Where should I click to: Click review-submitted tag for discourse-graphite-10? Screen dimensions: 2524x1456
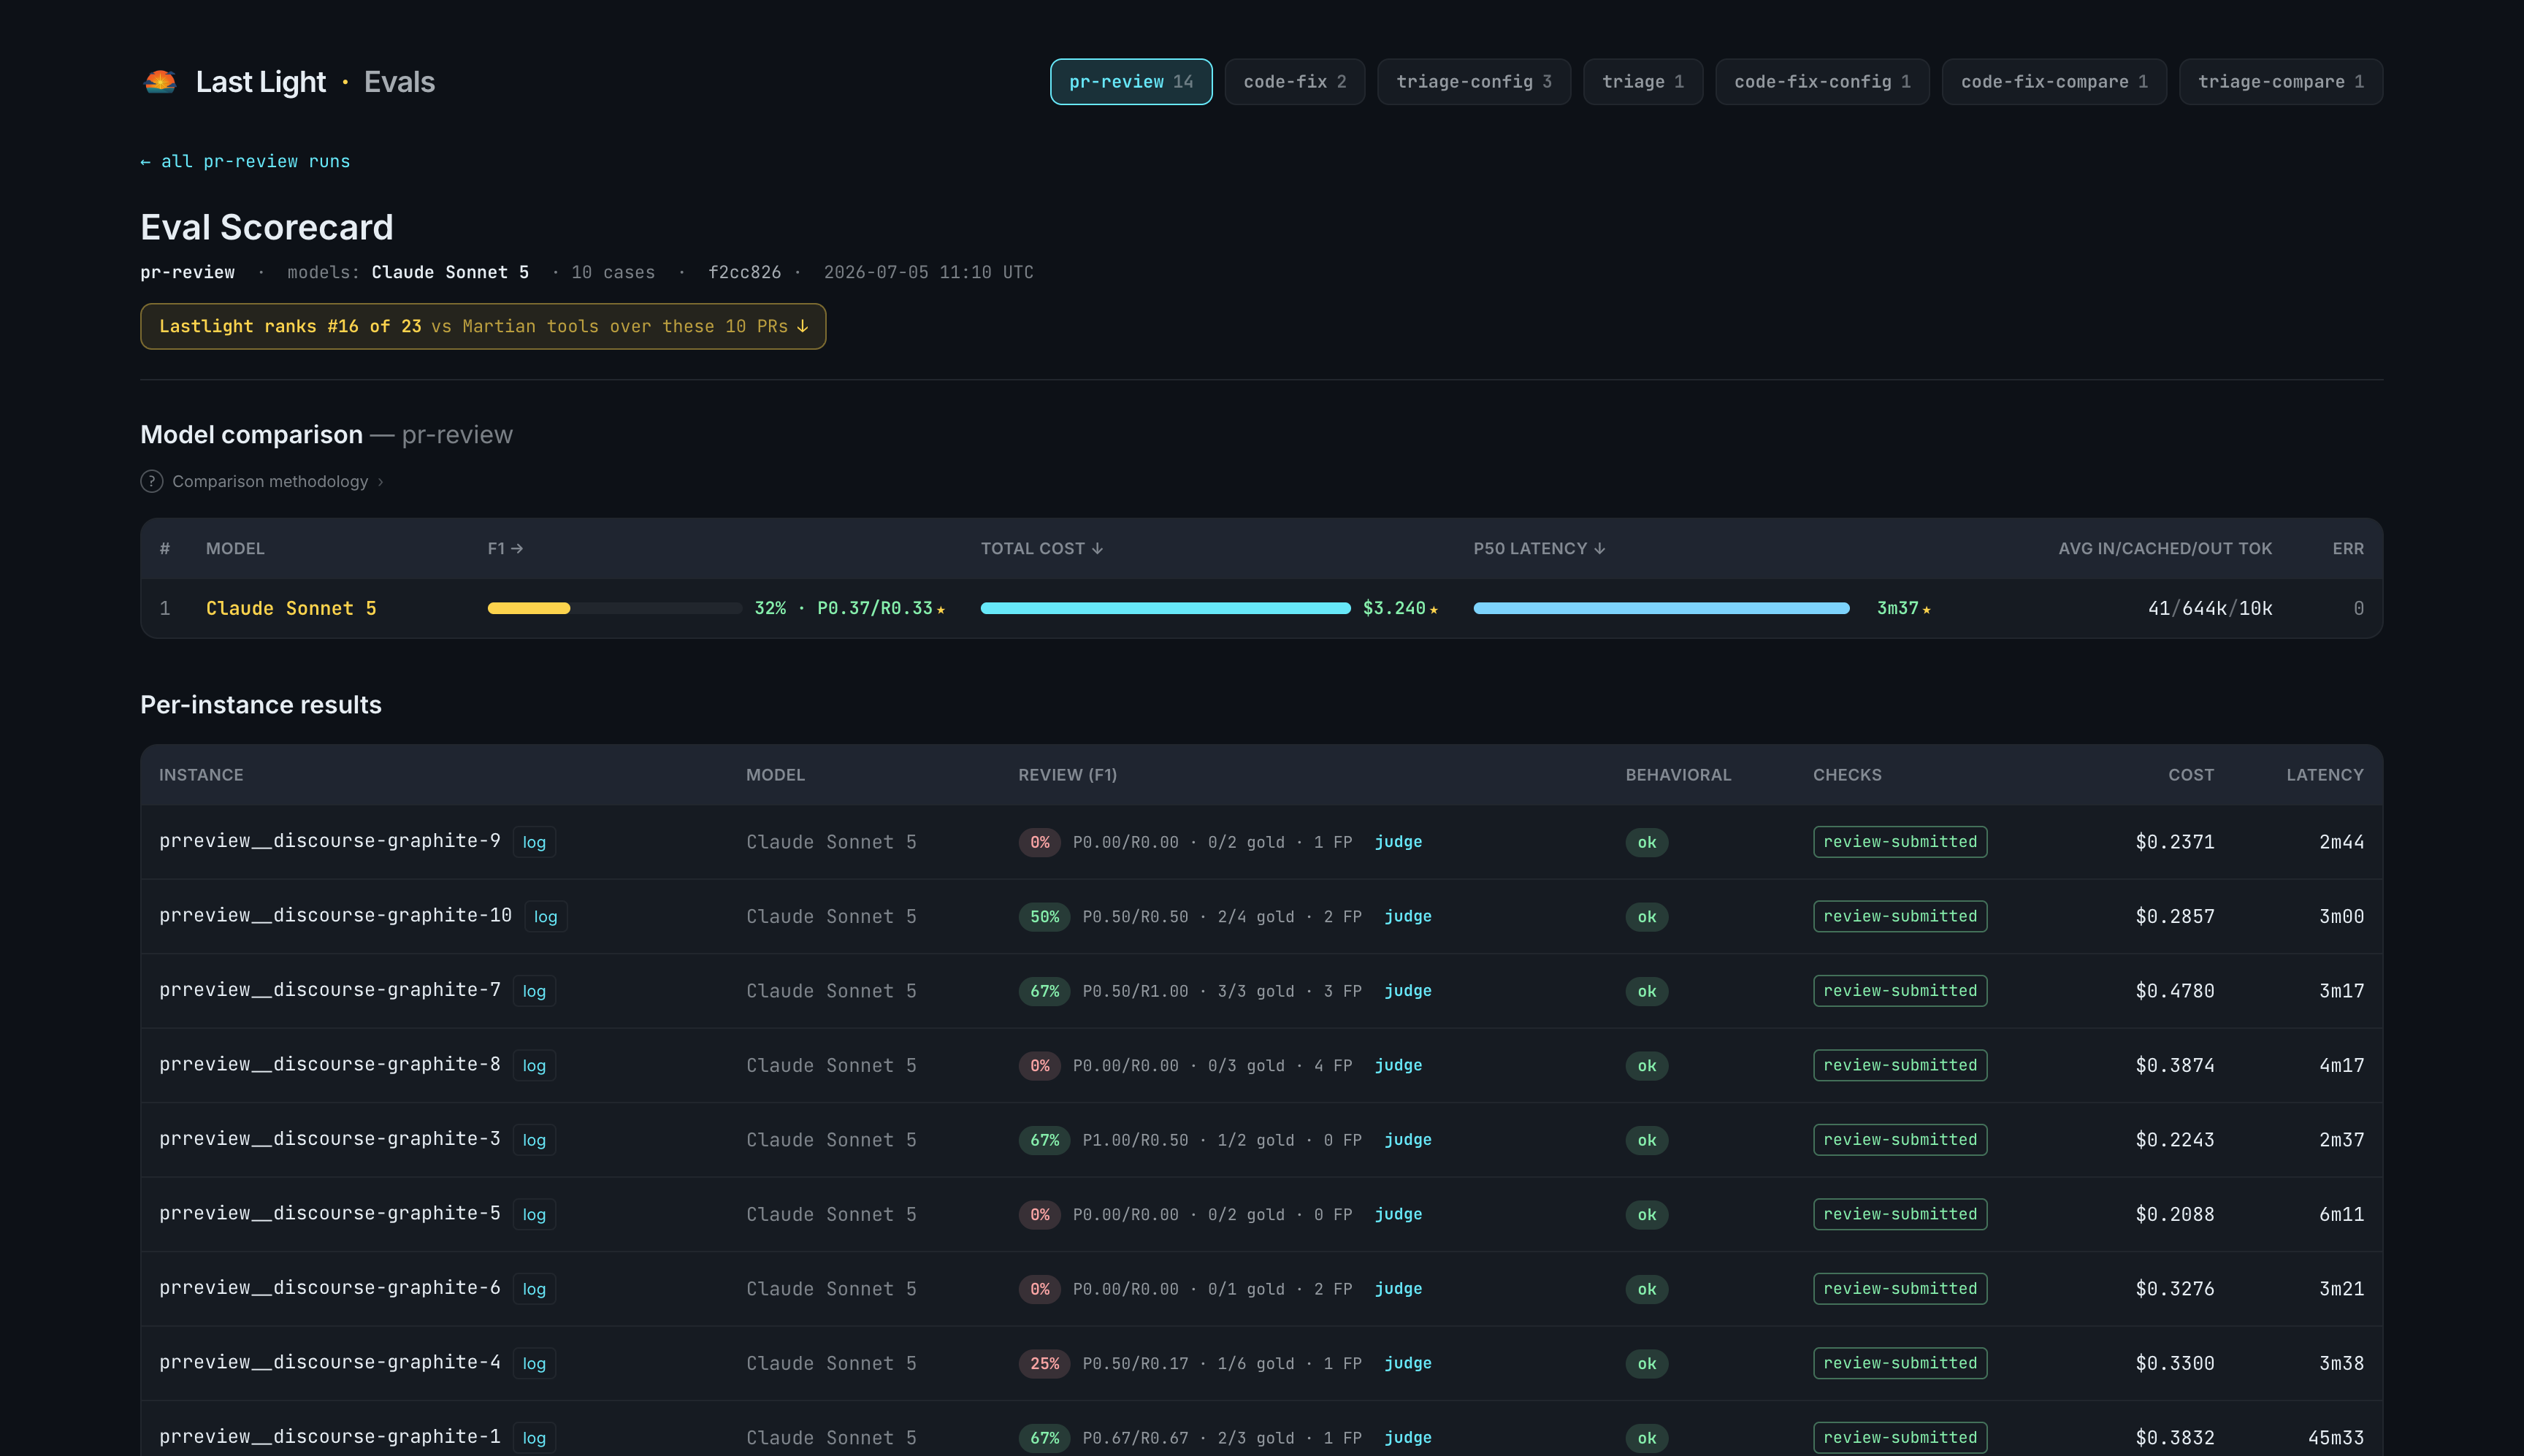coord(1900,917)
